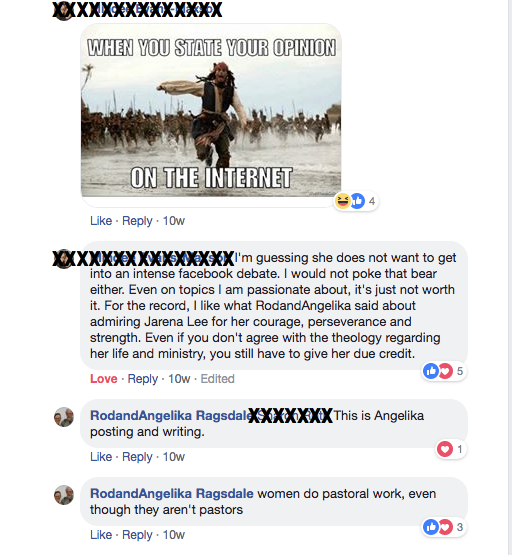Open RodandAngelika avatar on pastoral work comment
Image resolution: width=512 pixels, height=555 pixels.
tap(64, 495)
